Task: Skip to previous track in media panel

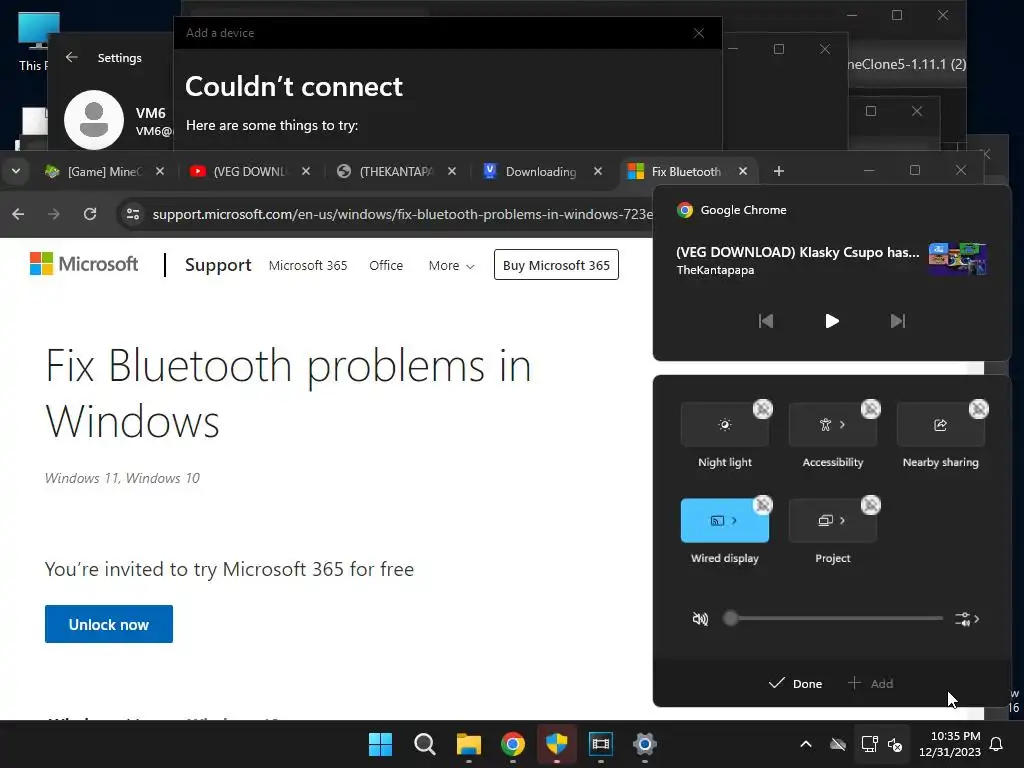Action: [766, 321]
